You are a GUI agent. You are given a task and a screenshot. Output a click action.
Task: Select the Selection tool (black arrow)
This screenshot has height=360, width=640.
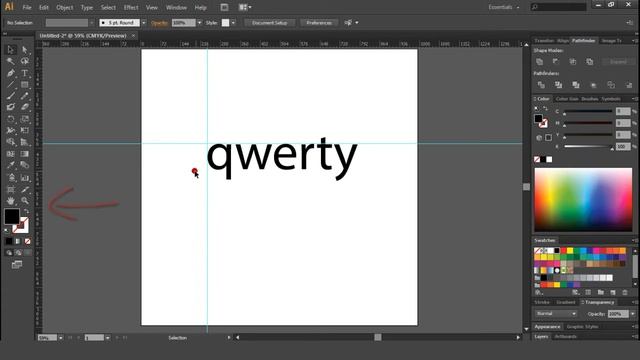point(11,49)
